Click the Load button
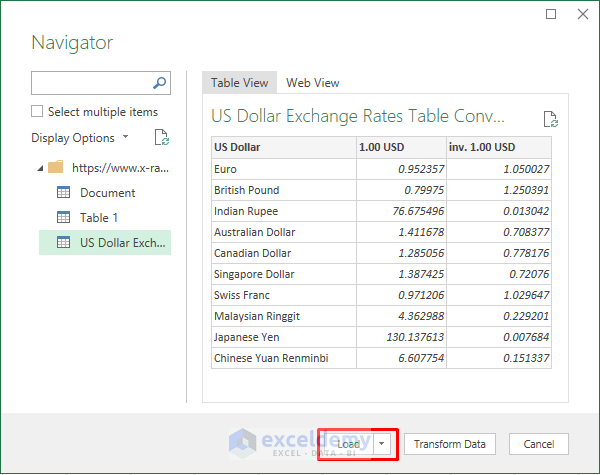 pos(348,444)
